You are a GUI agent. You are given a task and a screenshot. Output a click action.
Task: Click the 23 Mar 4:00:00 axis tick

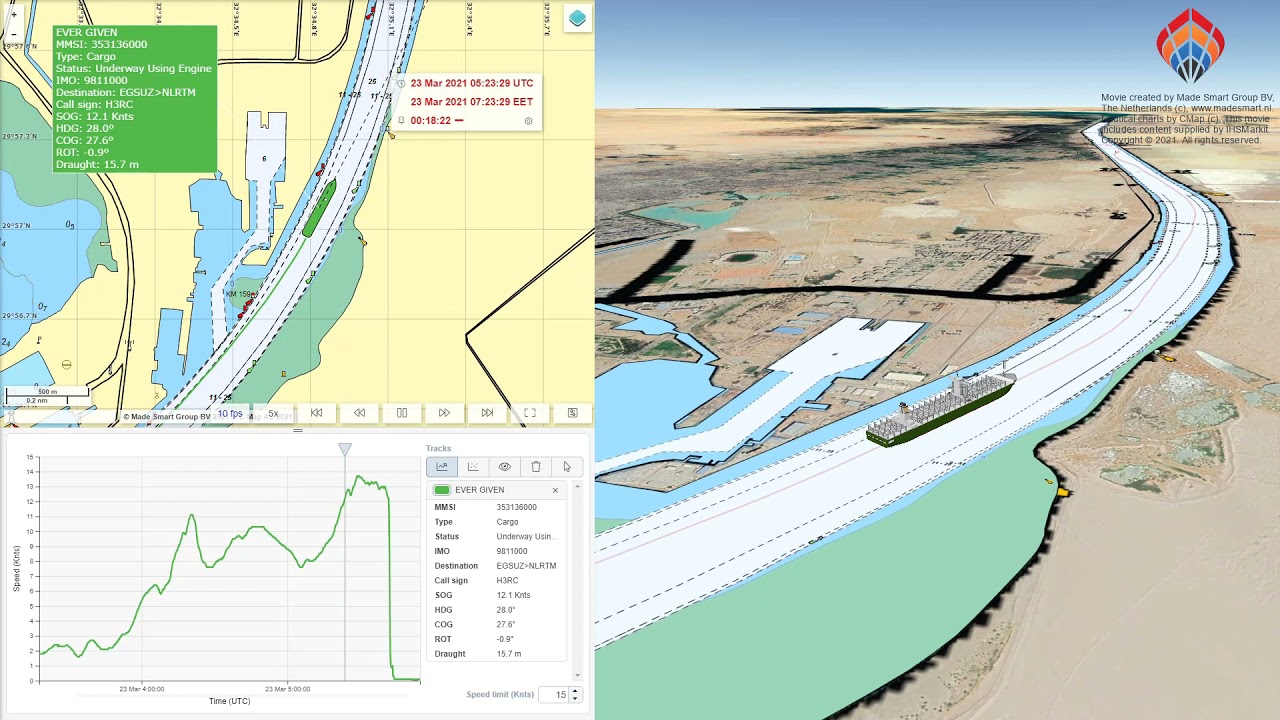tap(141, 689)
